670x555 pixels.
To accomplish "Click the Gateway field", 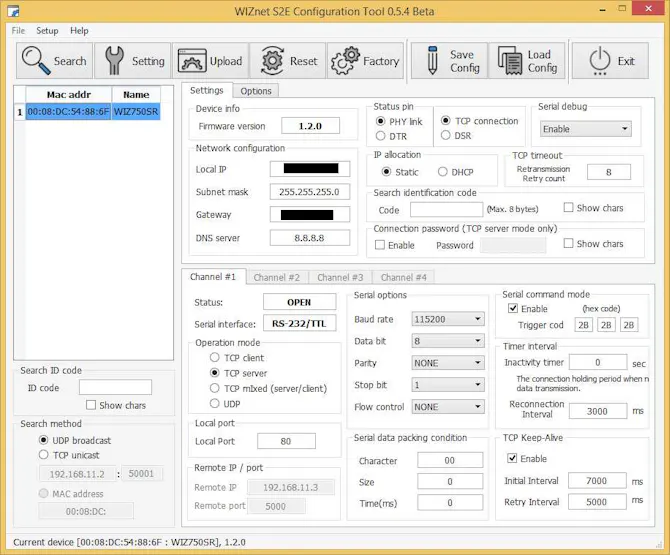I will click(309, 214).
